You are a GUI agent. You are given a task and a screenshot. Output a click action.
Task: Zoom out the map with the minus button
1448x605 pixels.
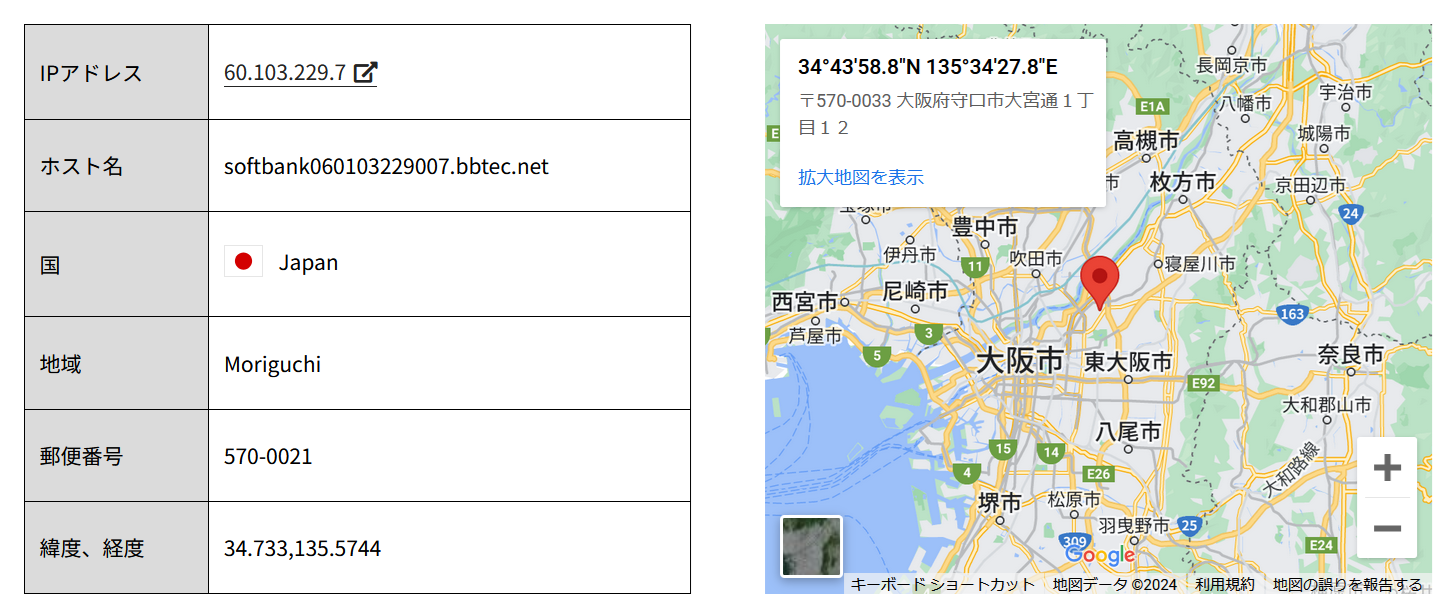pyautogui.click(x=1387, y=528)
